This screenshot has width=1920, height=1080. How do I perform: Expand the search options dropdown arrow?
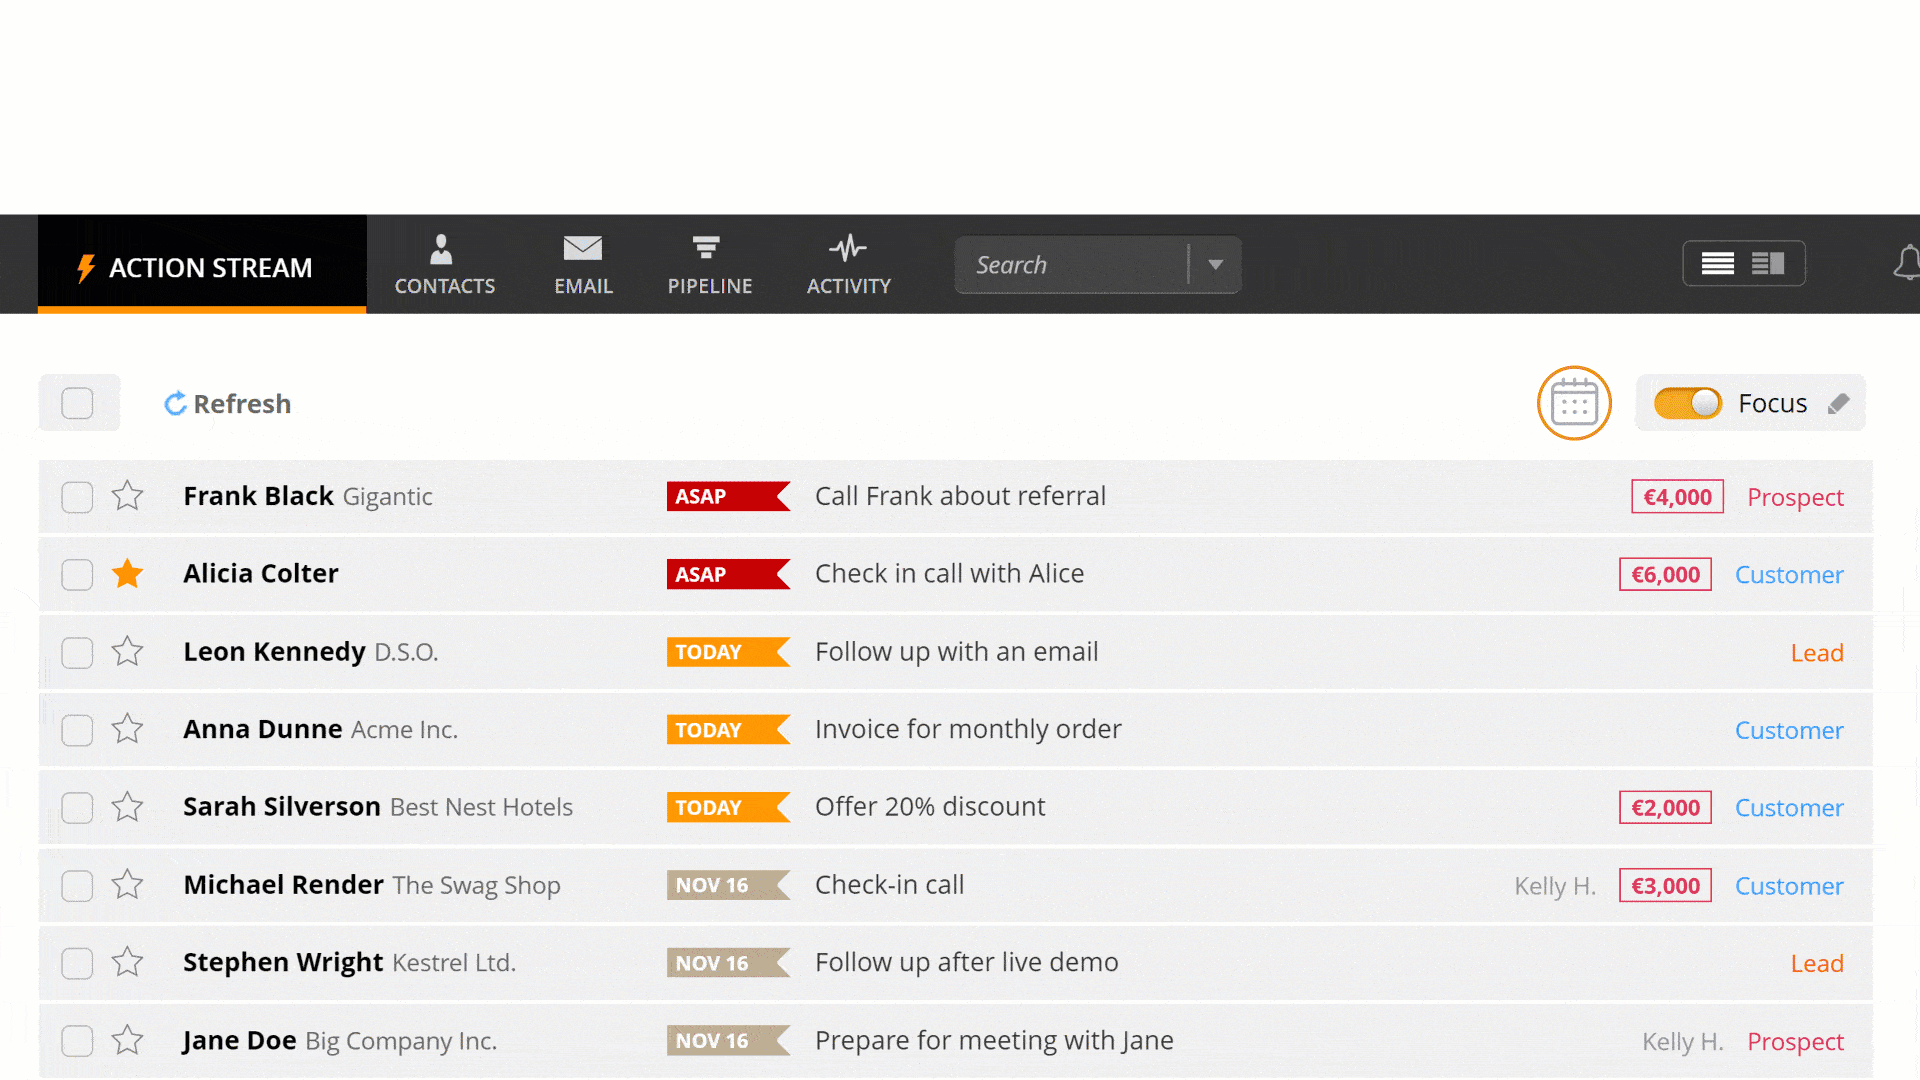click(x=1215, y=265)
